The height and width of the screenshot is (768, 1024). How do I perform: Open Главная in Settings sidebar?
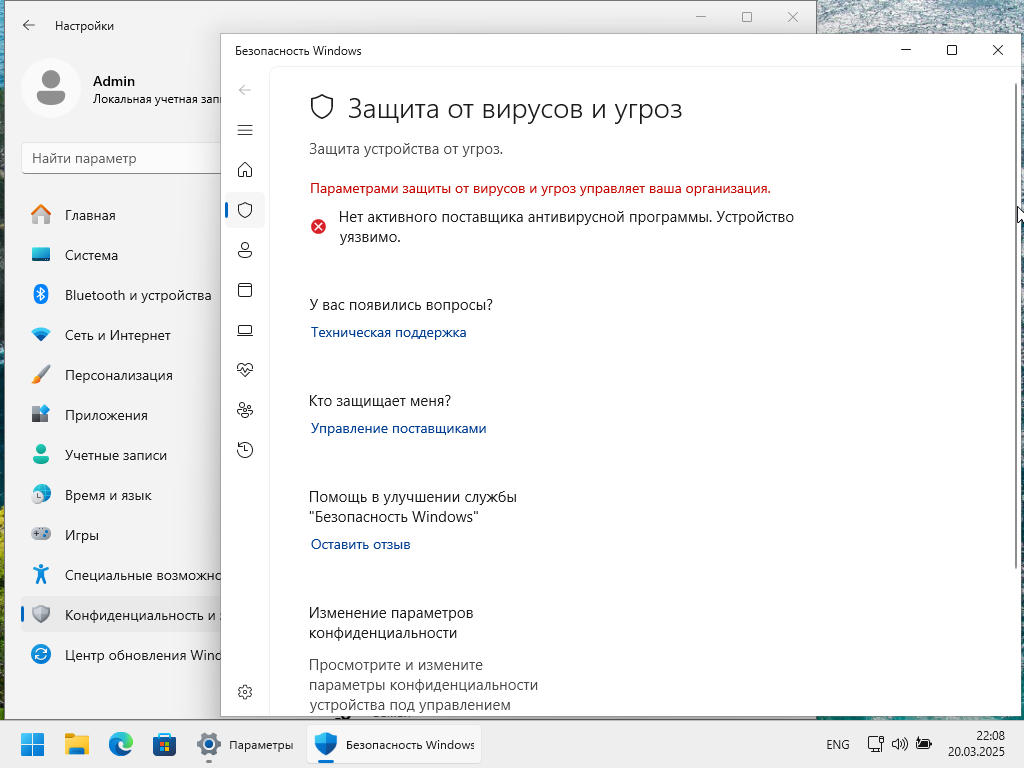pyautogui.click(x=121, y=215)
